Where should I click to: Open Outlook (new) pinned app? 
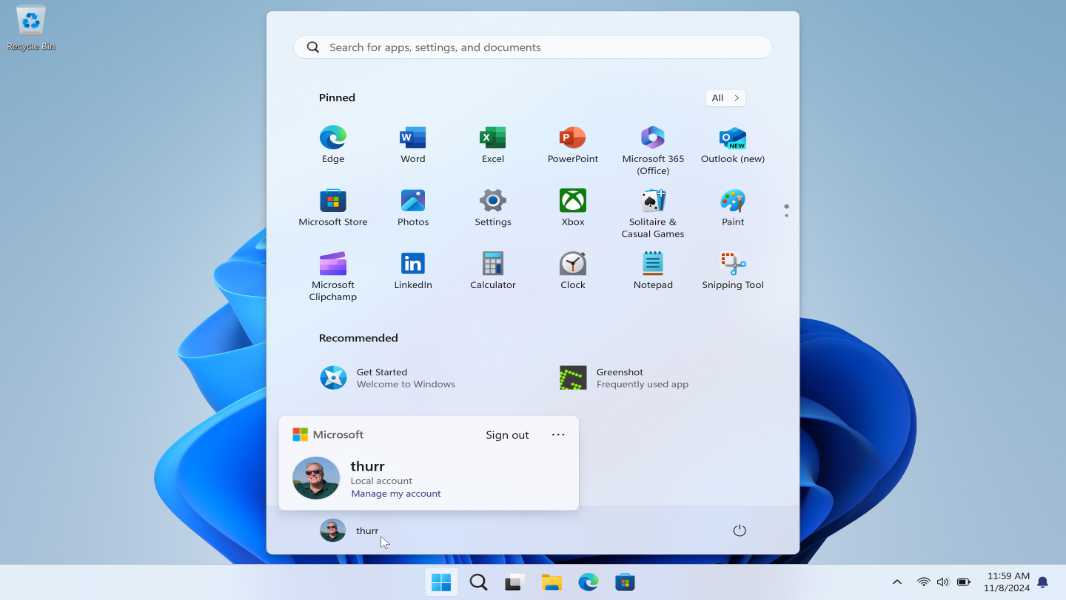click(x=732, y=145)
